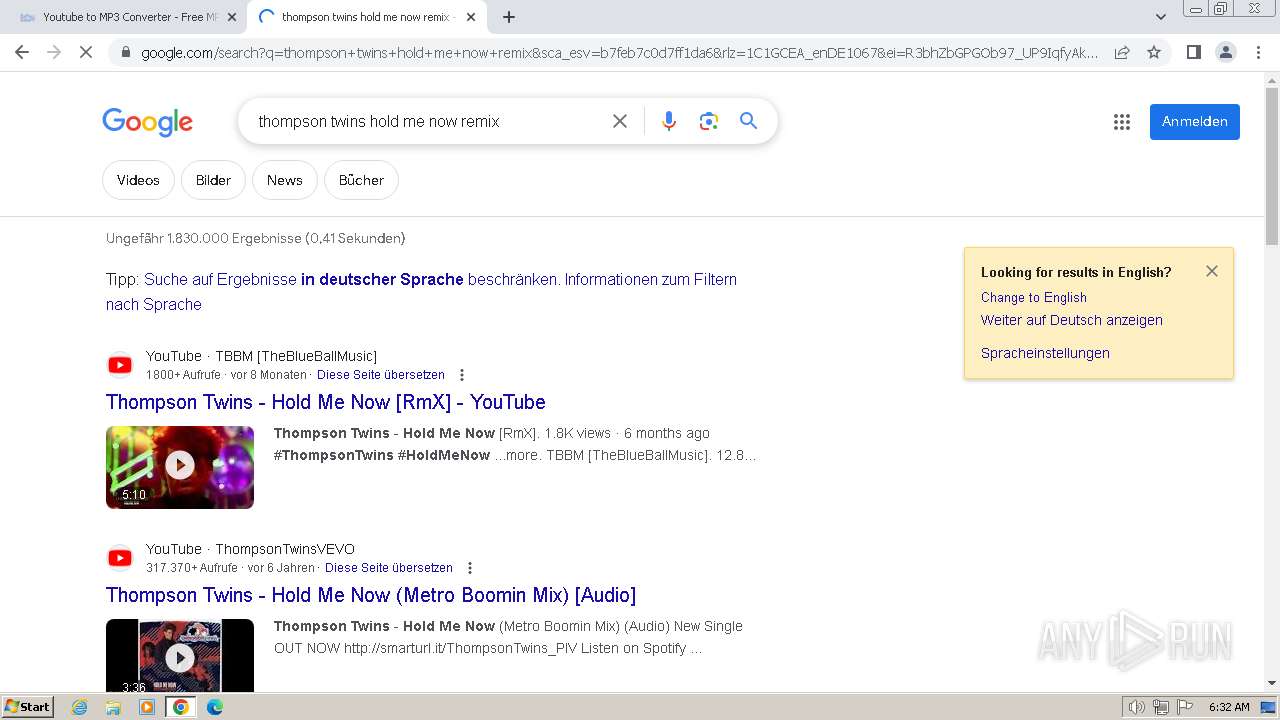Image resolution: width=1280 pixels, height=720 pixels.
Task: Open Microsoft Edge from taskbar
Action: [215, 707]
